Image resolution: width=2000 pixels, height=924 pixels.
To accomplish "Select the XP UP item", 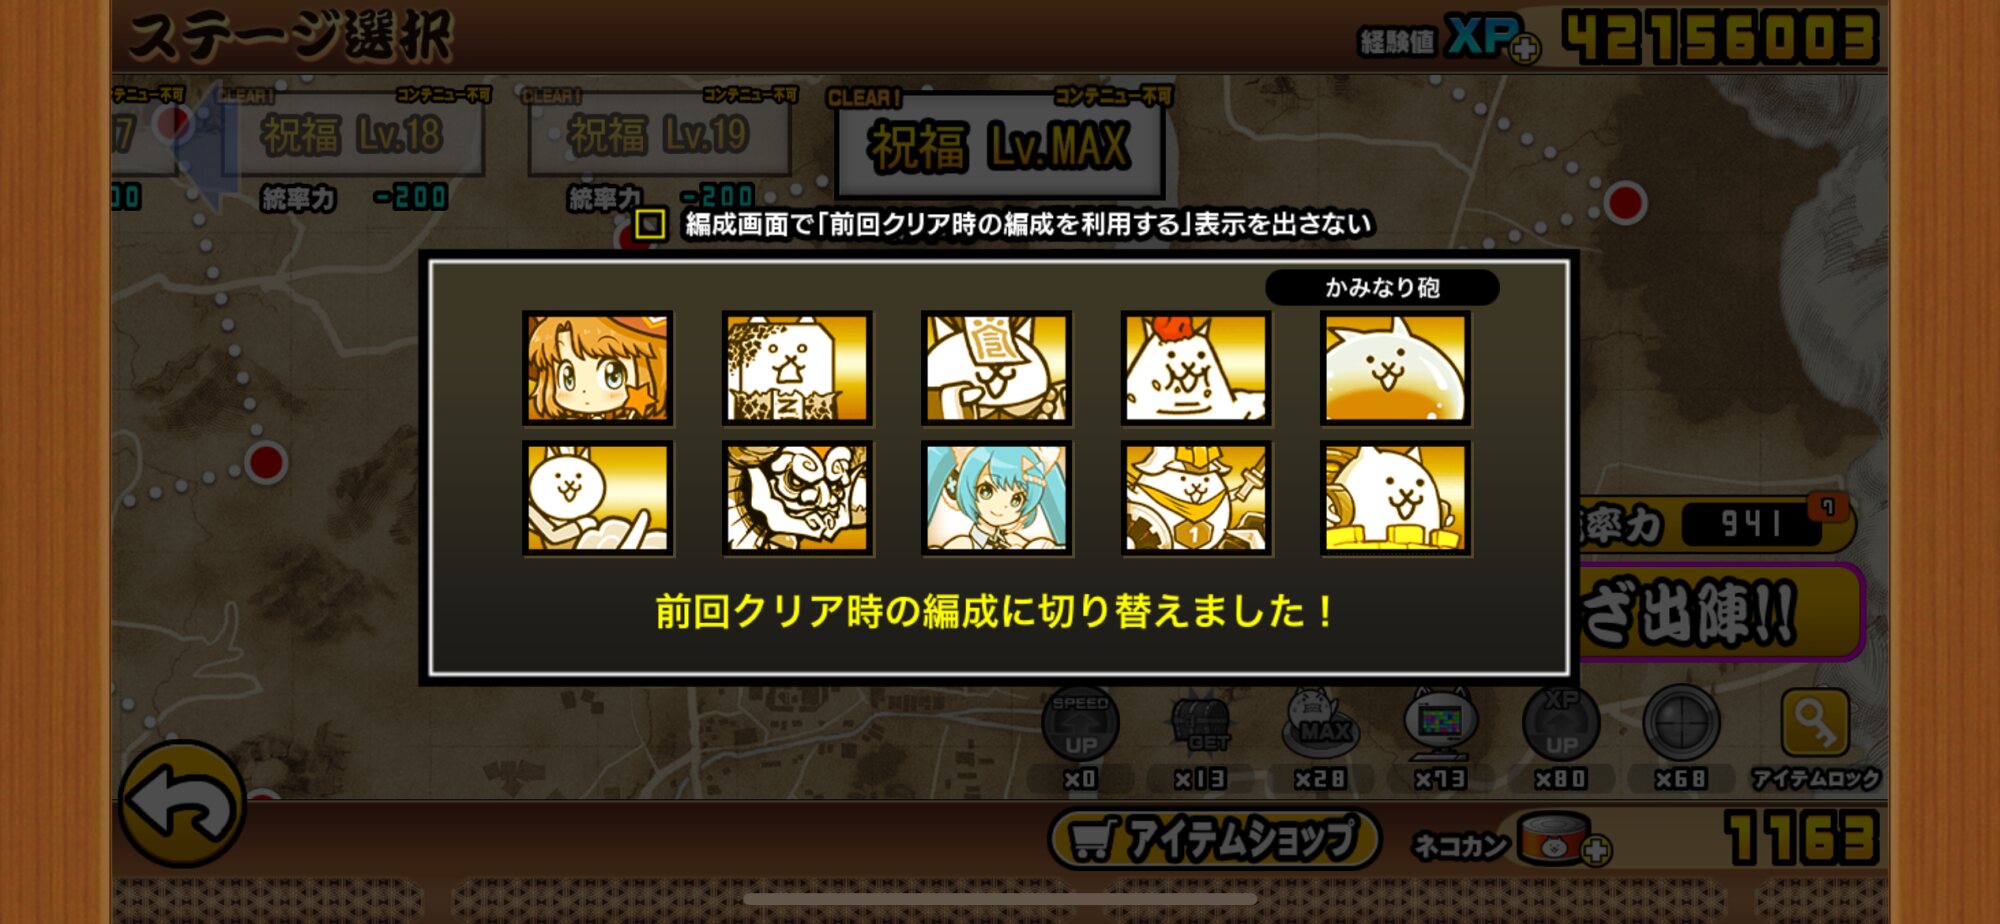I will [1561, 722].
